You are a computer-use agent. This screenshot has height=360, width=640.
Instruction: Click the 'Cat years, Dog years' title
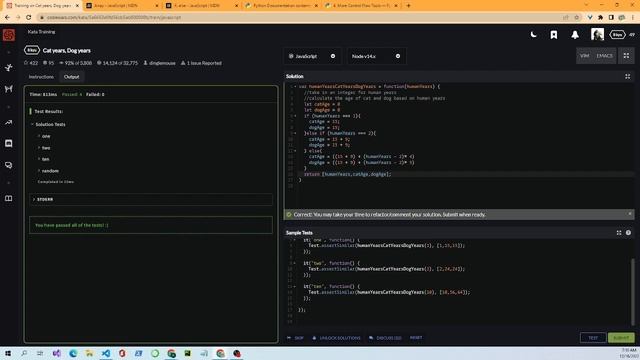point(67,51)
